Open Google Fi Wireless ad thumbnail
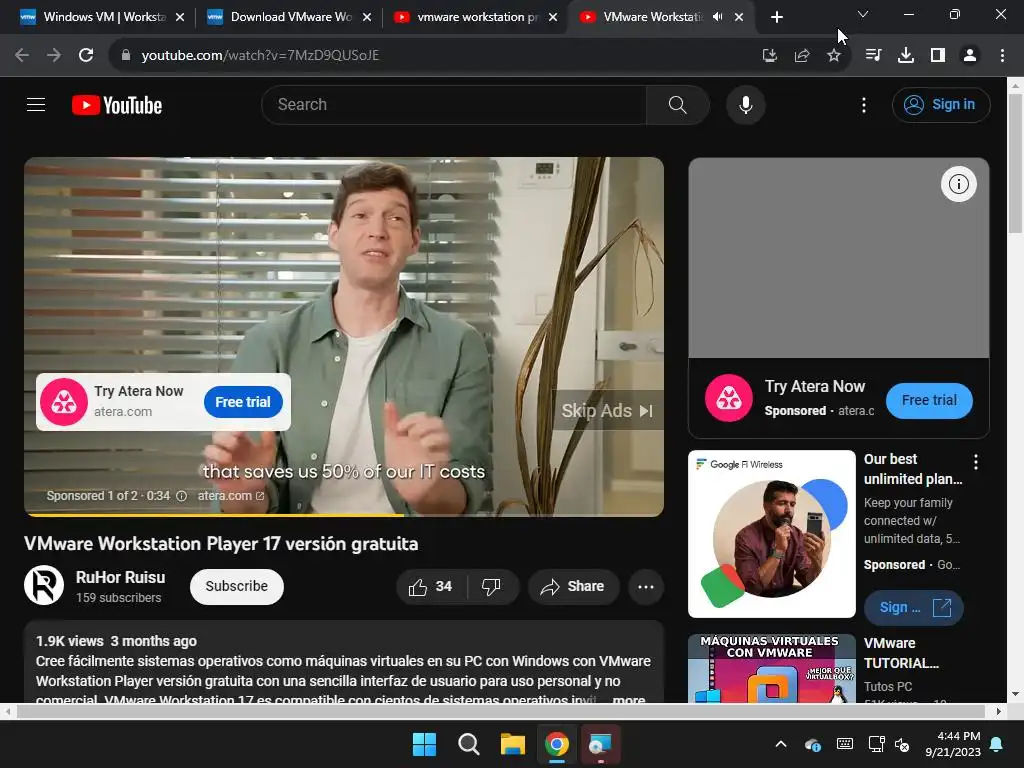This screenshot has width=1024, height=768. (x=771, y=534)
